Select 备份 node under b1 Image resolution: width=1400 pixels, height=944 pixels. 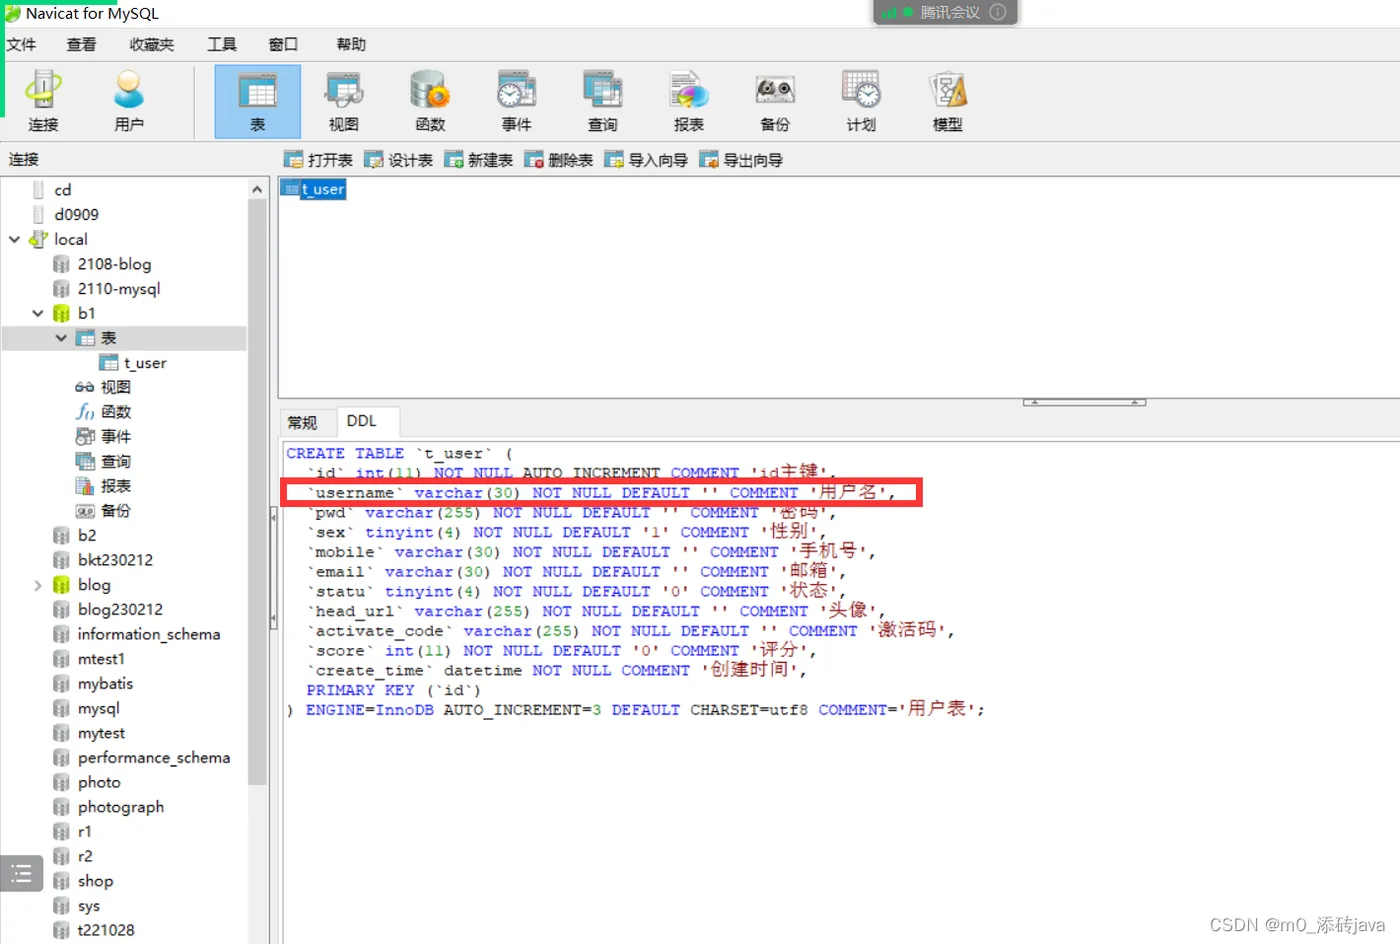pyautogui.click(x=103, y=510)
